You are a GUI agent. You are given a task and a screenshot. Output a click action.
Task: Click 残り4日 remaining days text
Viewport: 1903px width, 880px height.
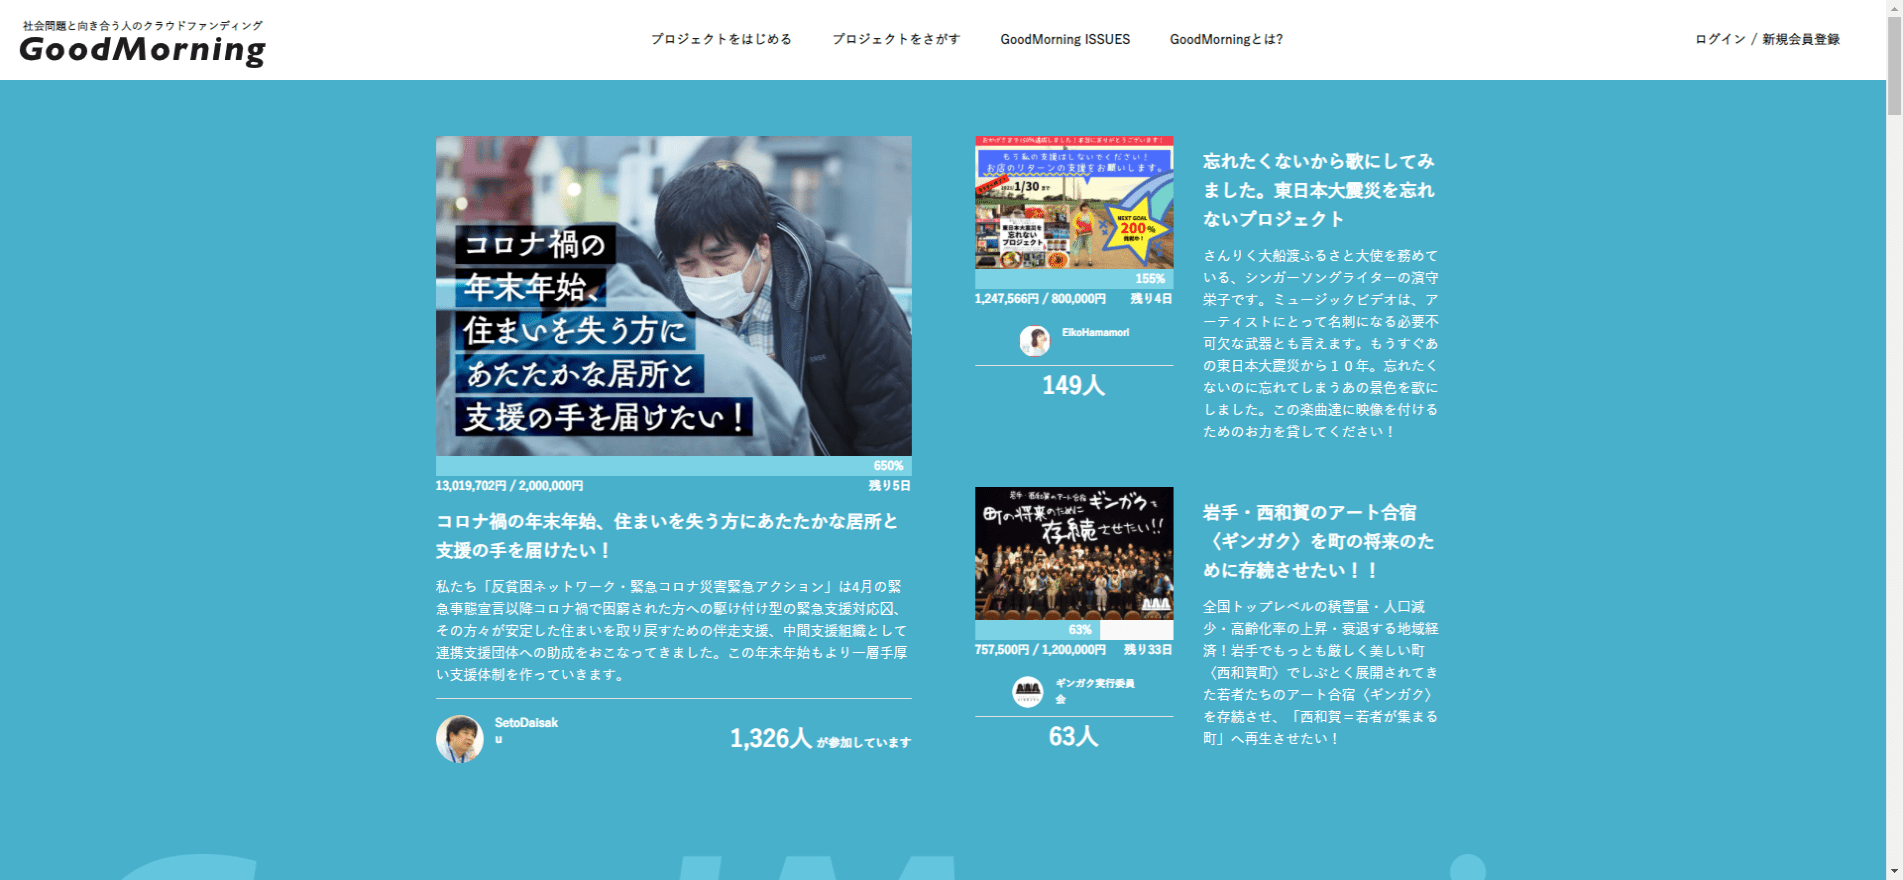(x=1151, y=298)
